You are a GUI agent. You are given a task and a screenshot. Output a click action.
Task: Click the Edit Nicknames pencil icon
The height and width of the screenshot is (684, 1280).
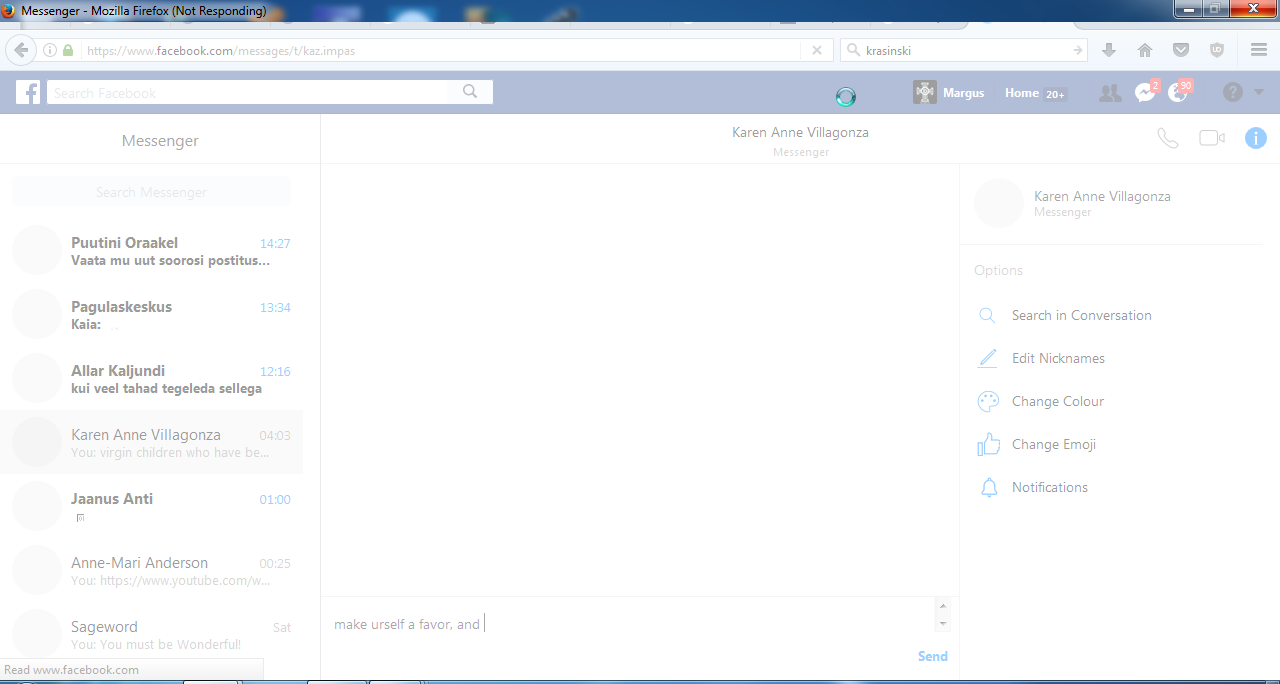click(x=988, y=358)
